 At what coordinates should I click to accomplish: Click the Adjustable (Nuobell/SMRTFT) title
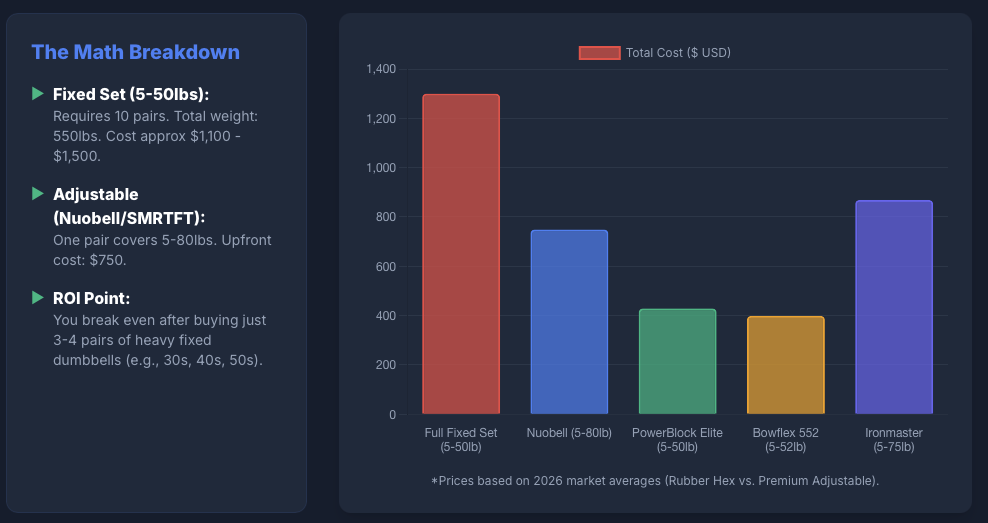click(x=128, y=205)
